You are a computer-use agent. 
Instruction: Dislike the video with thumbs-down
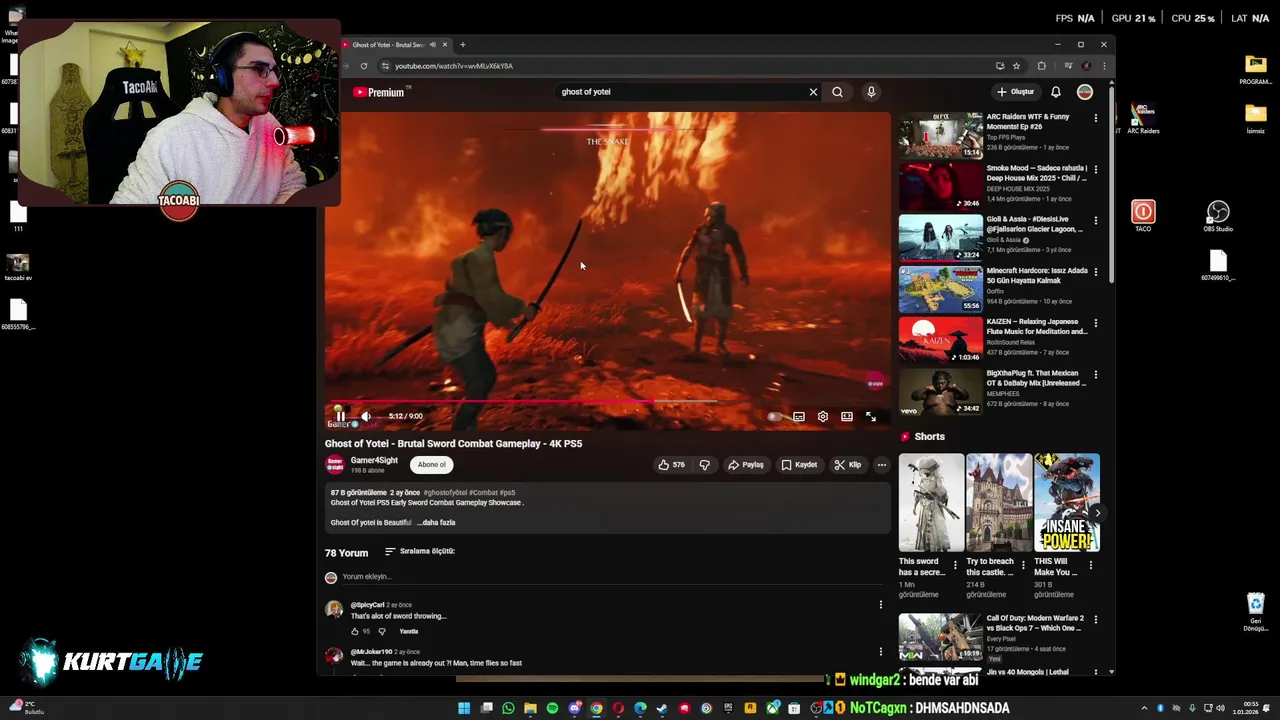[x=704, y=465]
